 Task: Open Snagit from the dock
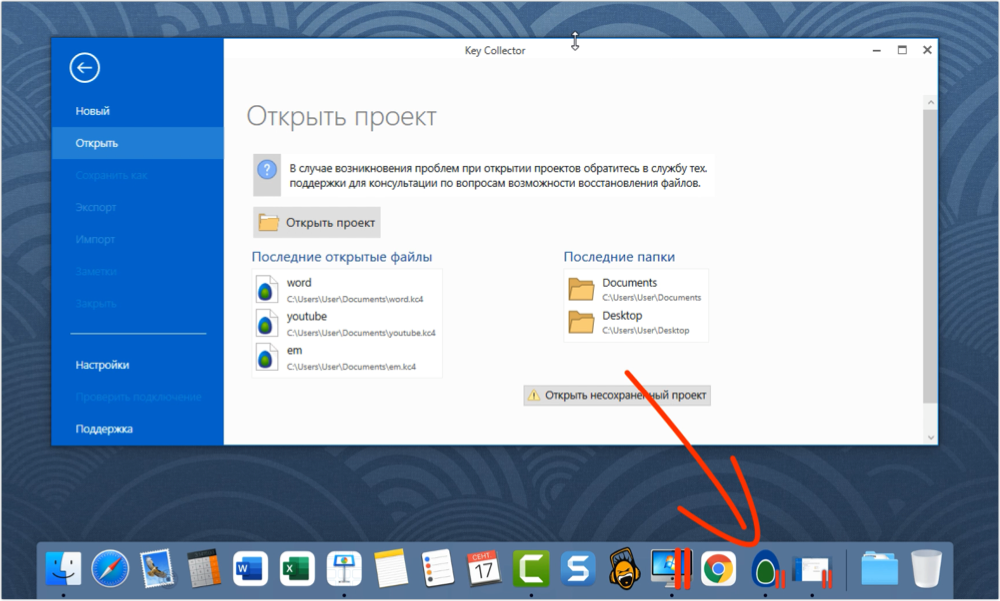578,567
